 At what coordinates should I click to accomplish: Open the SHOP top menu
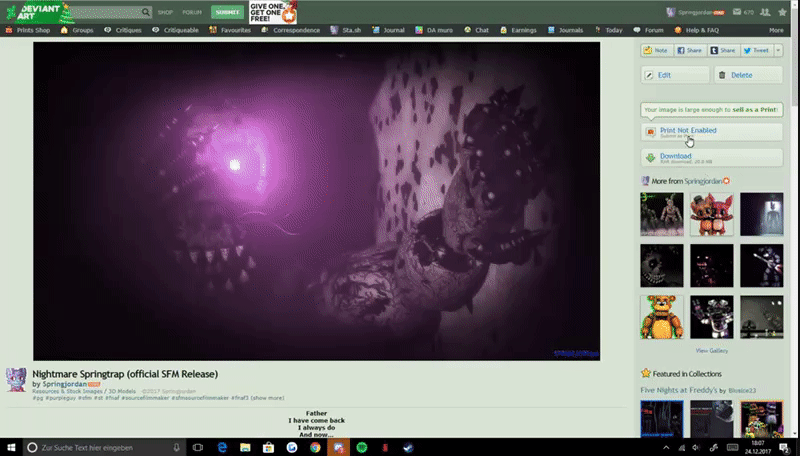tap(165, 12)
